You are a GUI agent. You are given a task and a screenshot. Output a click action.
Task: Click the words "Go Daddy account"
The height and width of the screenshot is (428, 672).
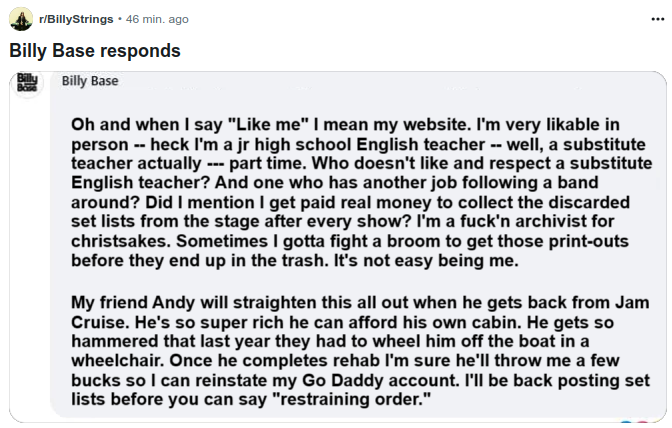tap(381, 380)
